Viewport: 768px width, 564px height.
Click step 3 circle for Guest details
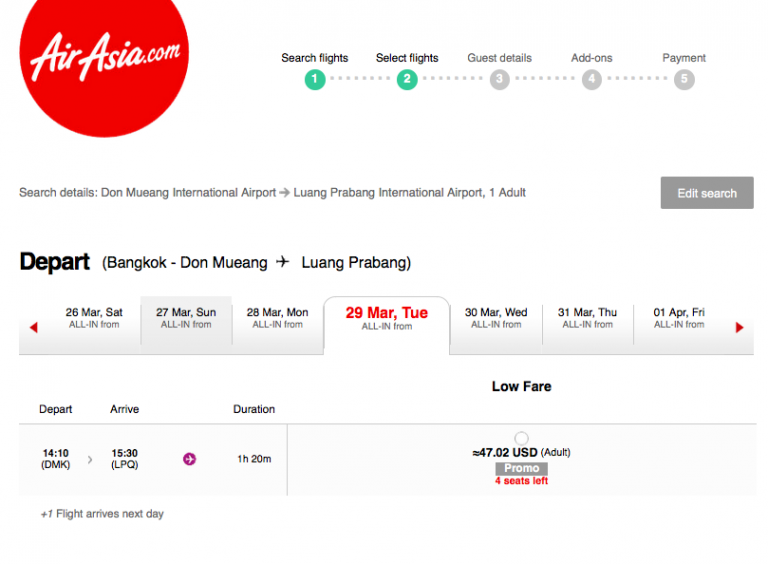pyautogui.click(x=500, y=79)
